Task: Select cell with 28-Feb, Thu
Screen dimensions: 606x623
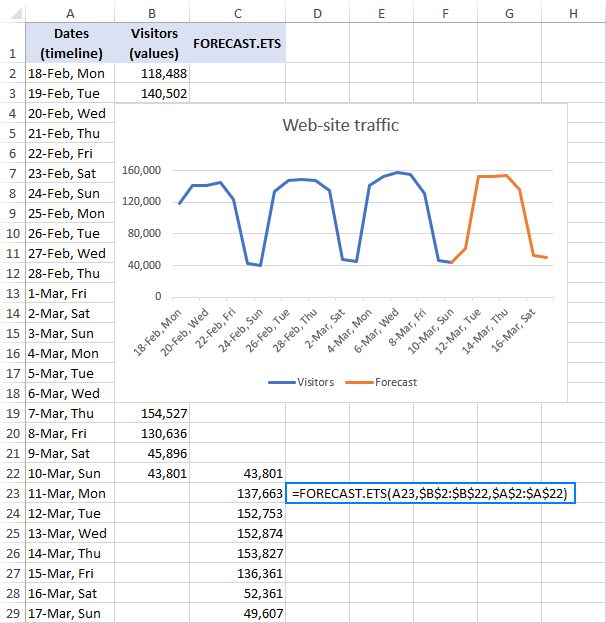Action: 70,273
